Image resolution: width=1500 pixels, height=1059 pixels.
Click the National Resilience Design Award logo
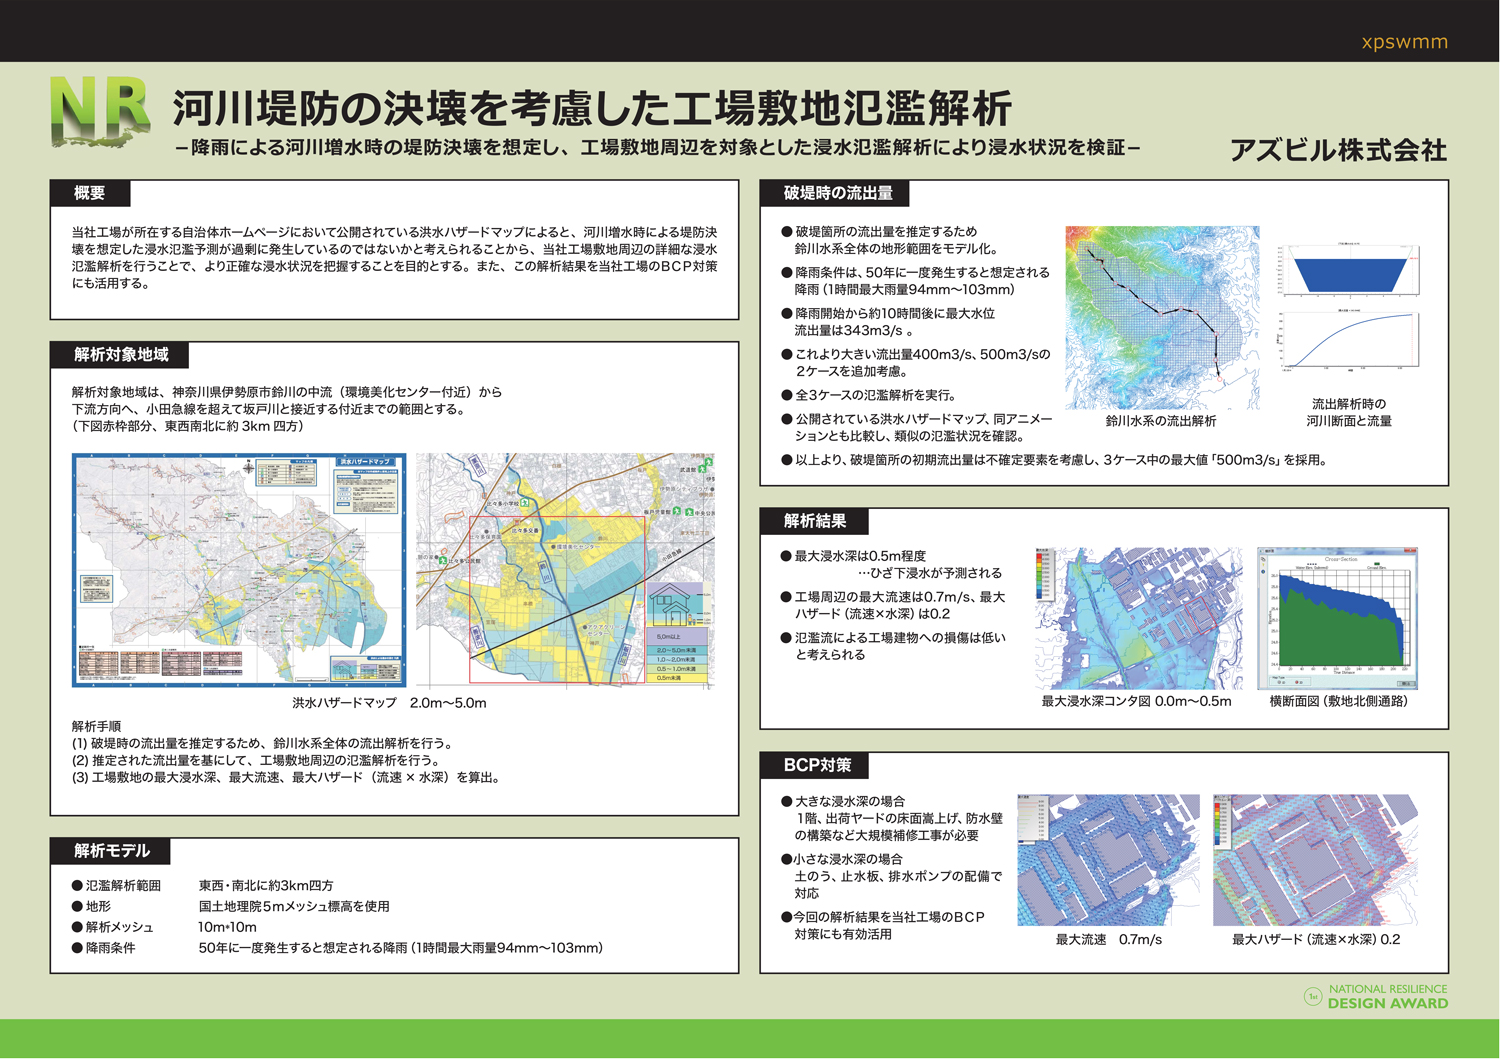1376,996
